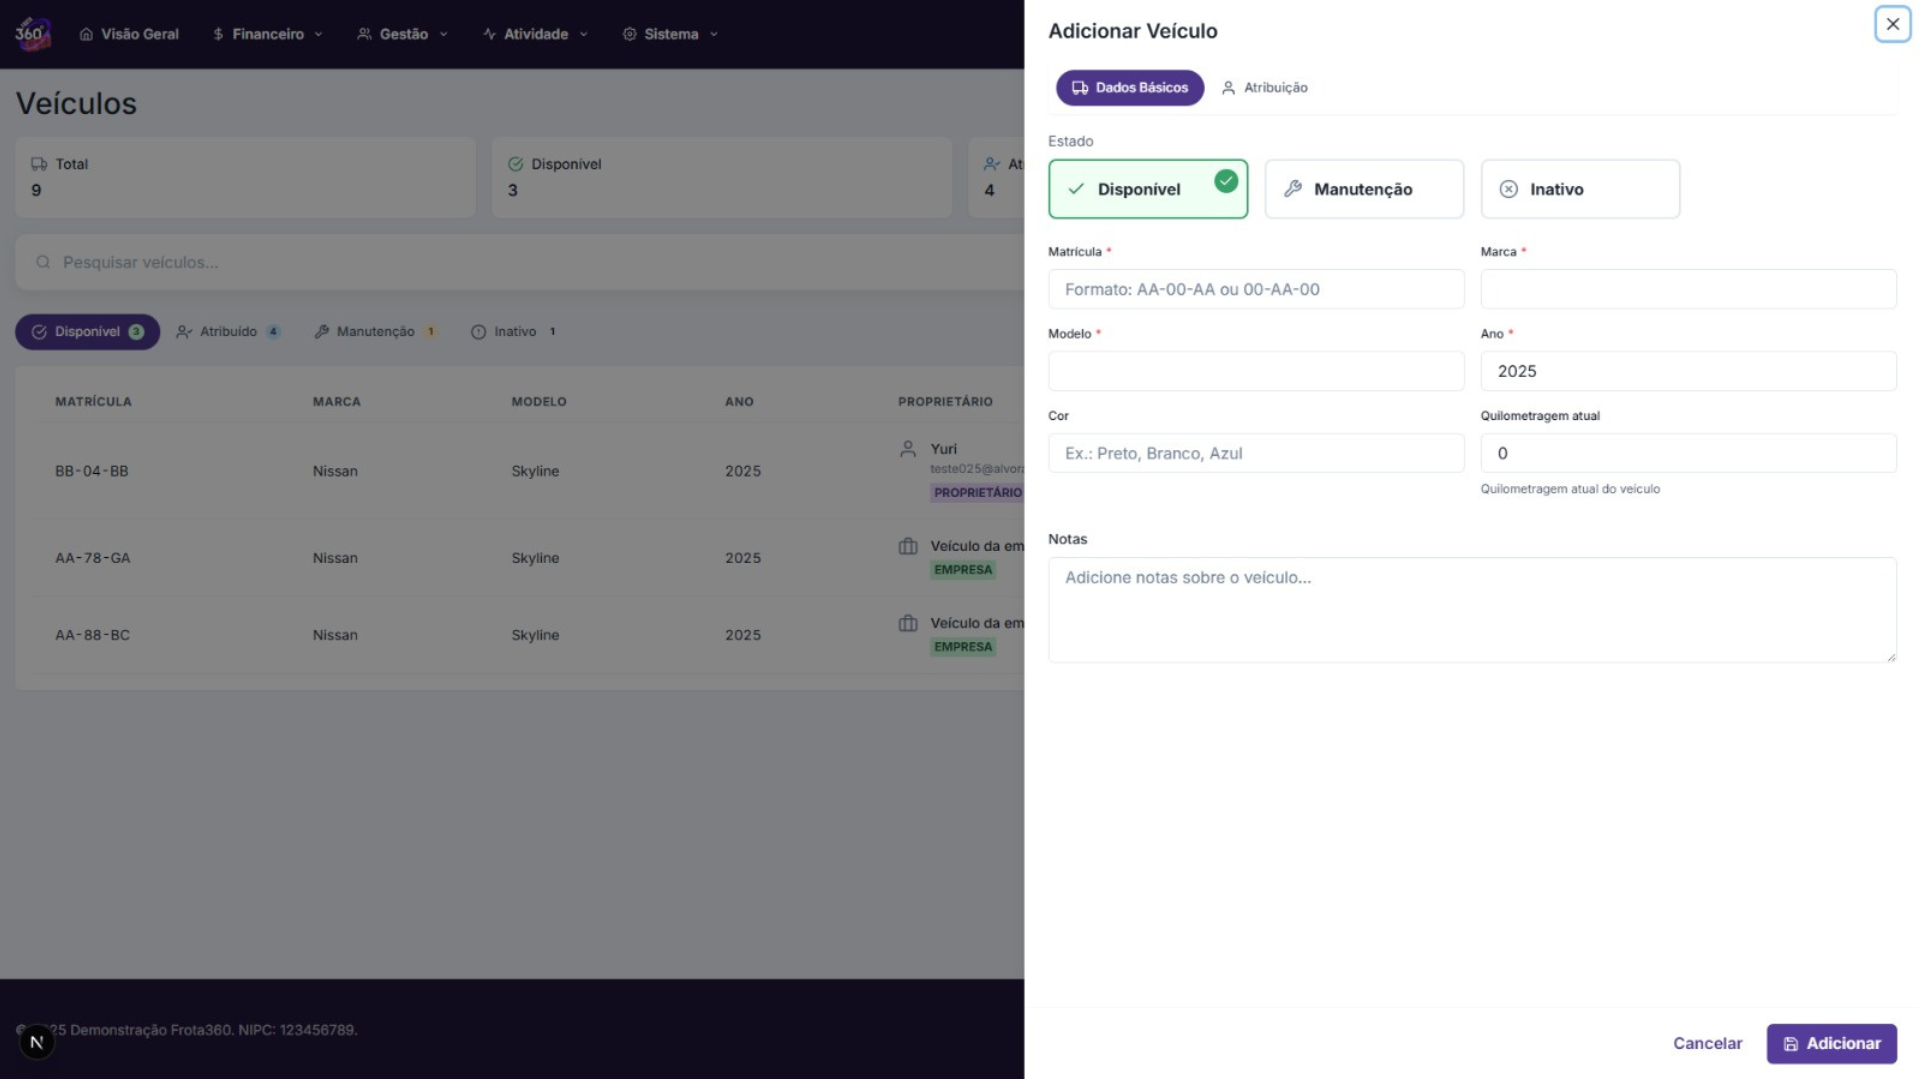Set vehicle state to Manutenção
1919x1079 pixels.
(1363, 189)
